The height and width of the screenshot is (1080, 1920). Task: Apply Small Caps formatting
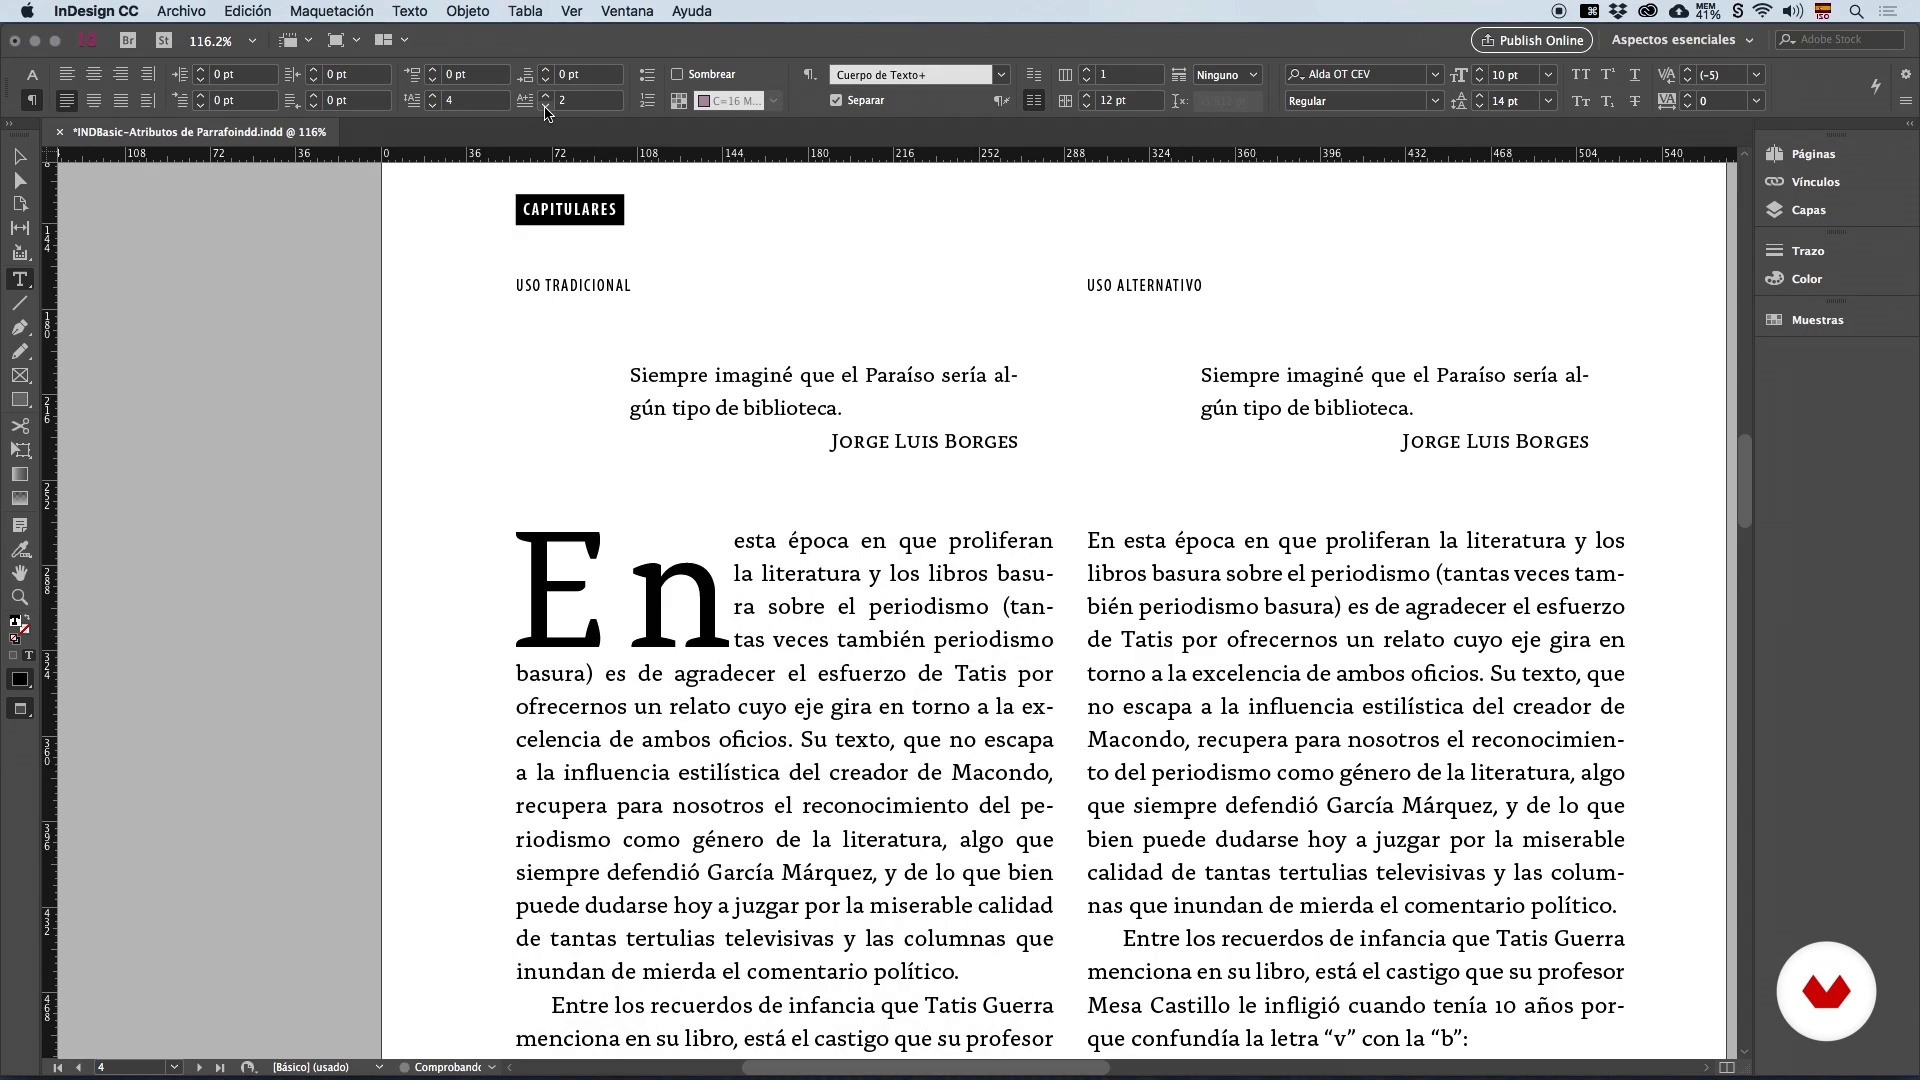tap(1580, 101)
